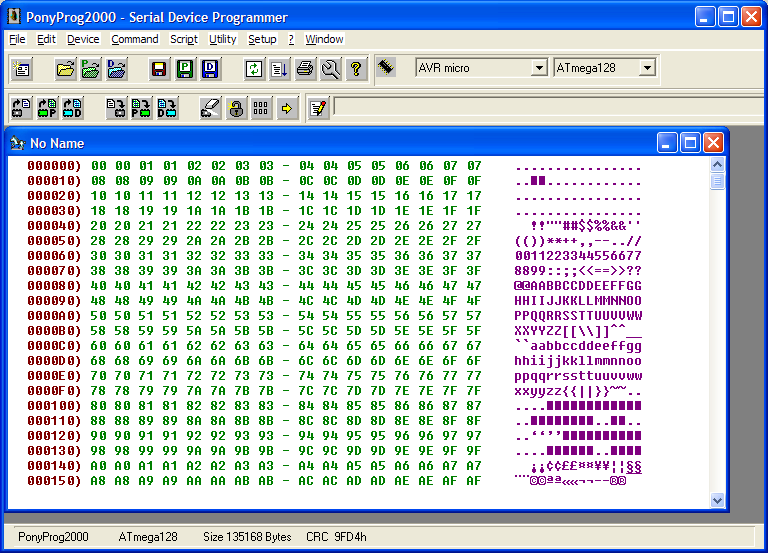Click the Load script icon
Screen dimensions: 768x553
279,69
